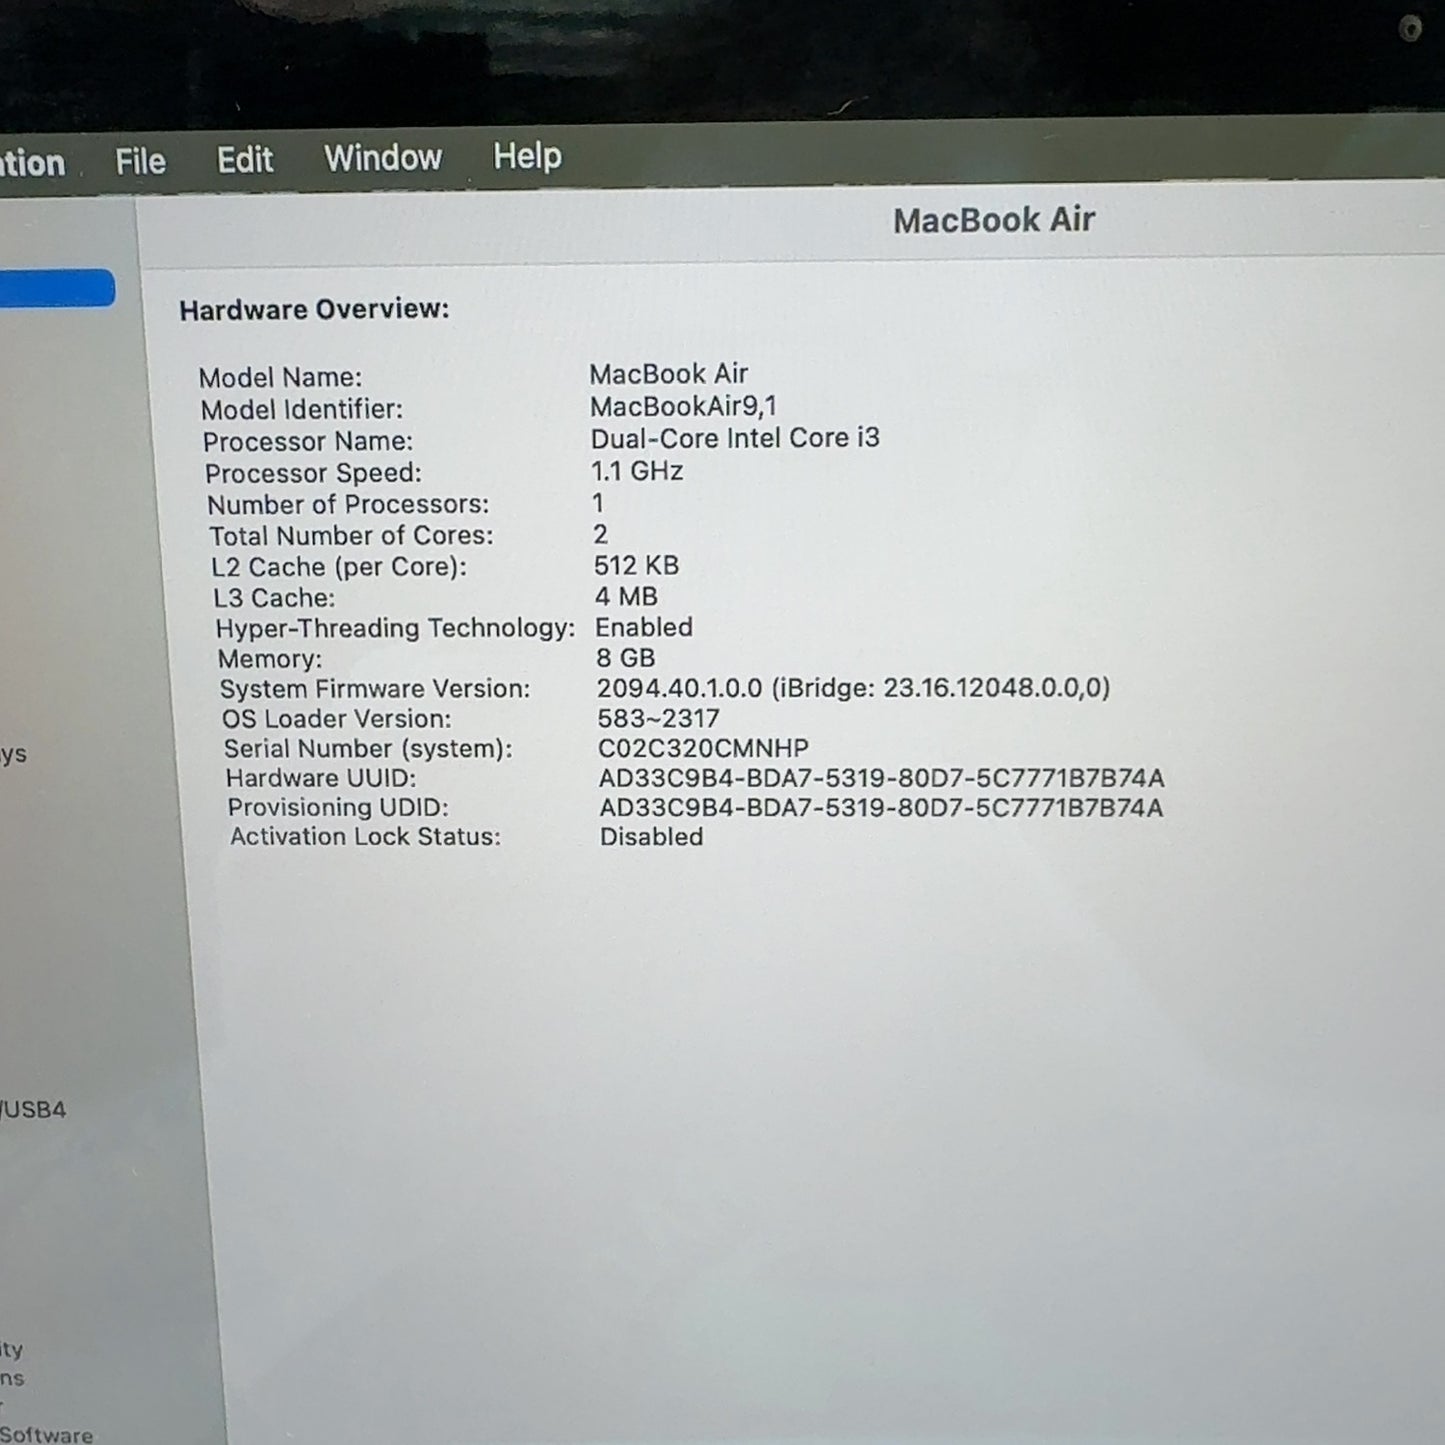Screen dimensions: 1445x1445
Task: Select the Number of Processors value 1
Action: (x=598, y=502)
